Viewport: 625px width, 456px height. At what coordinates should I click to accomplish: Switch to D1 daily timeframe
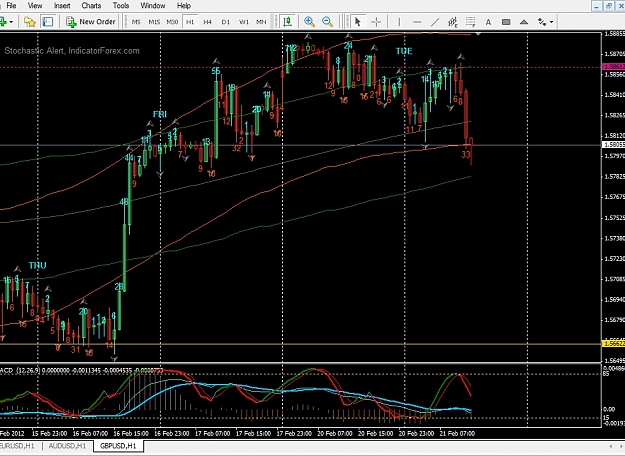click(x=226, y=22)
